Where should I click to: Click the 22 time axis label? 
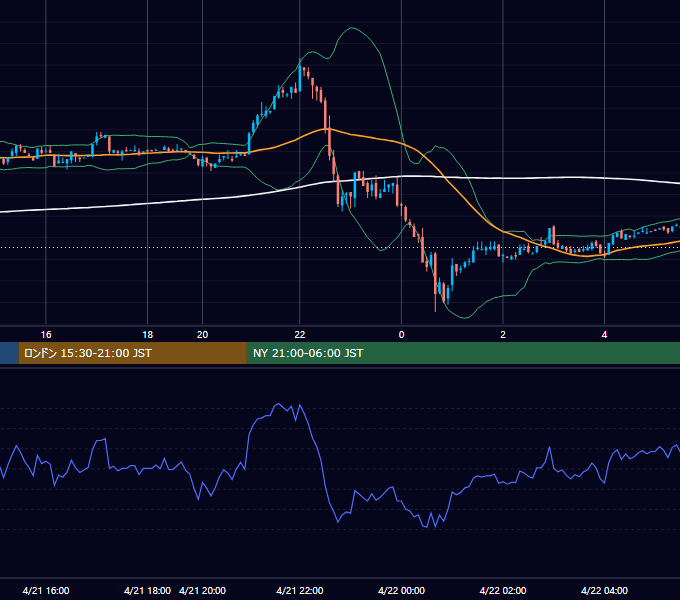(300, 335)
